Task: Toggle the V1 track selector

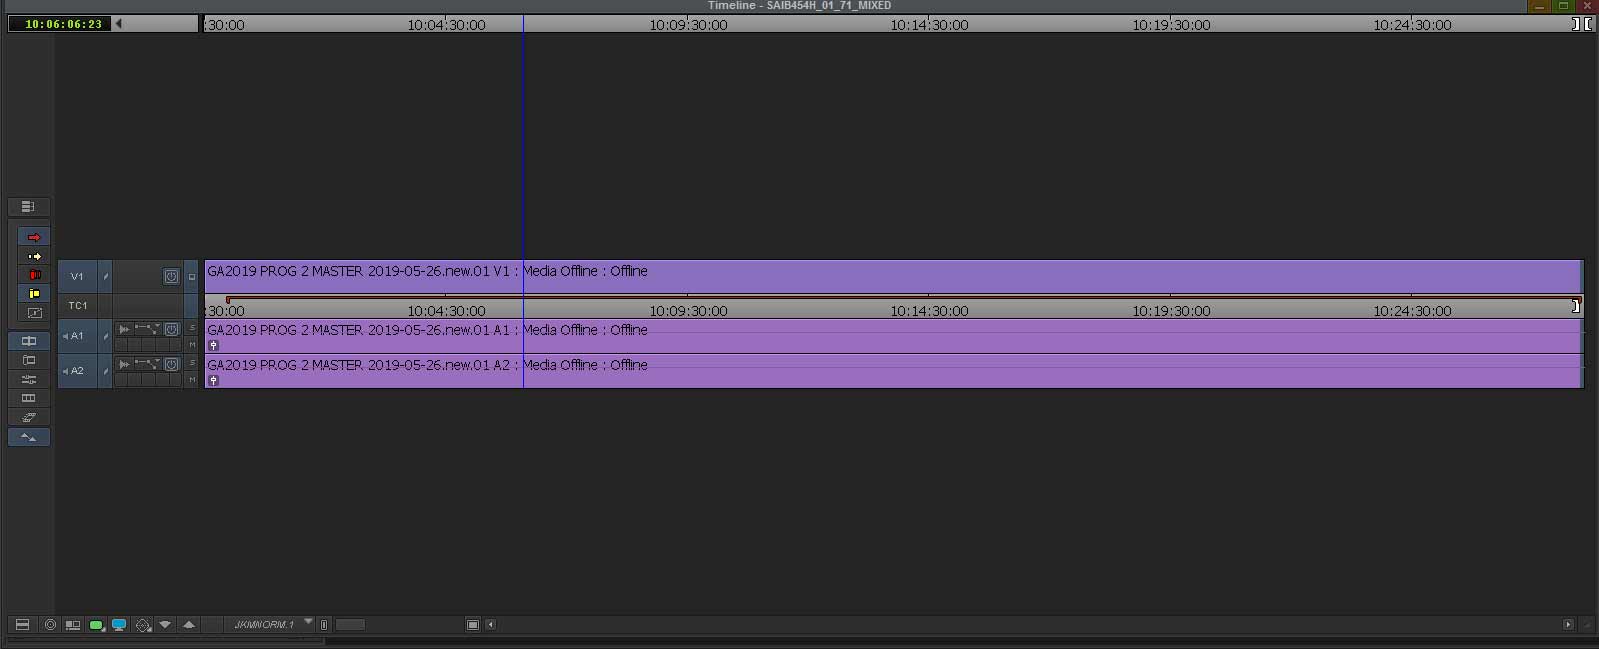Action: [77, 276]
